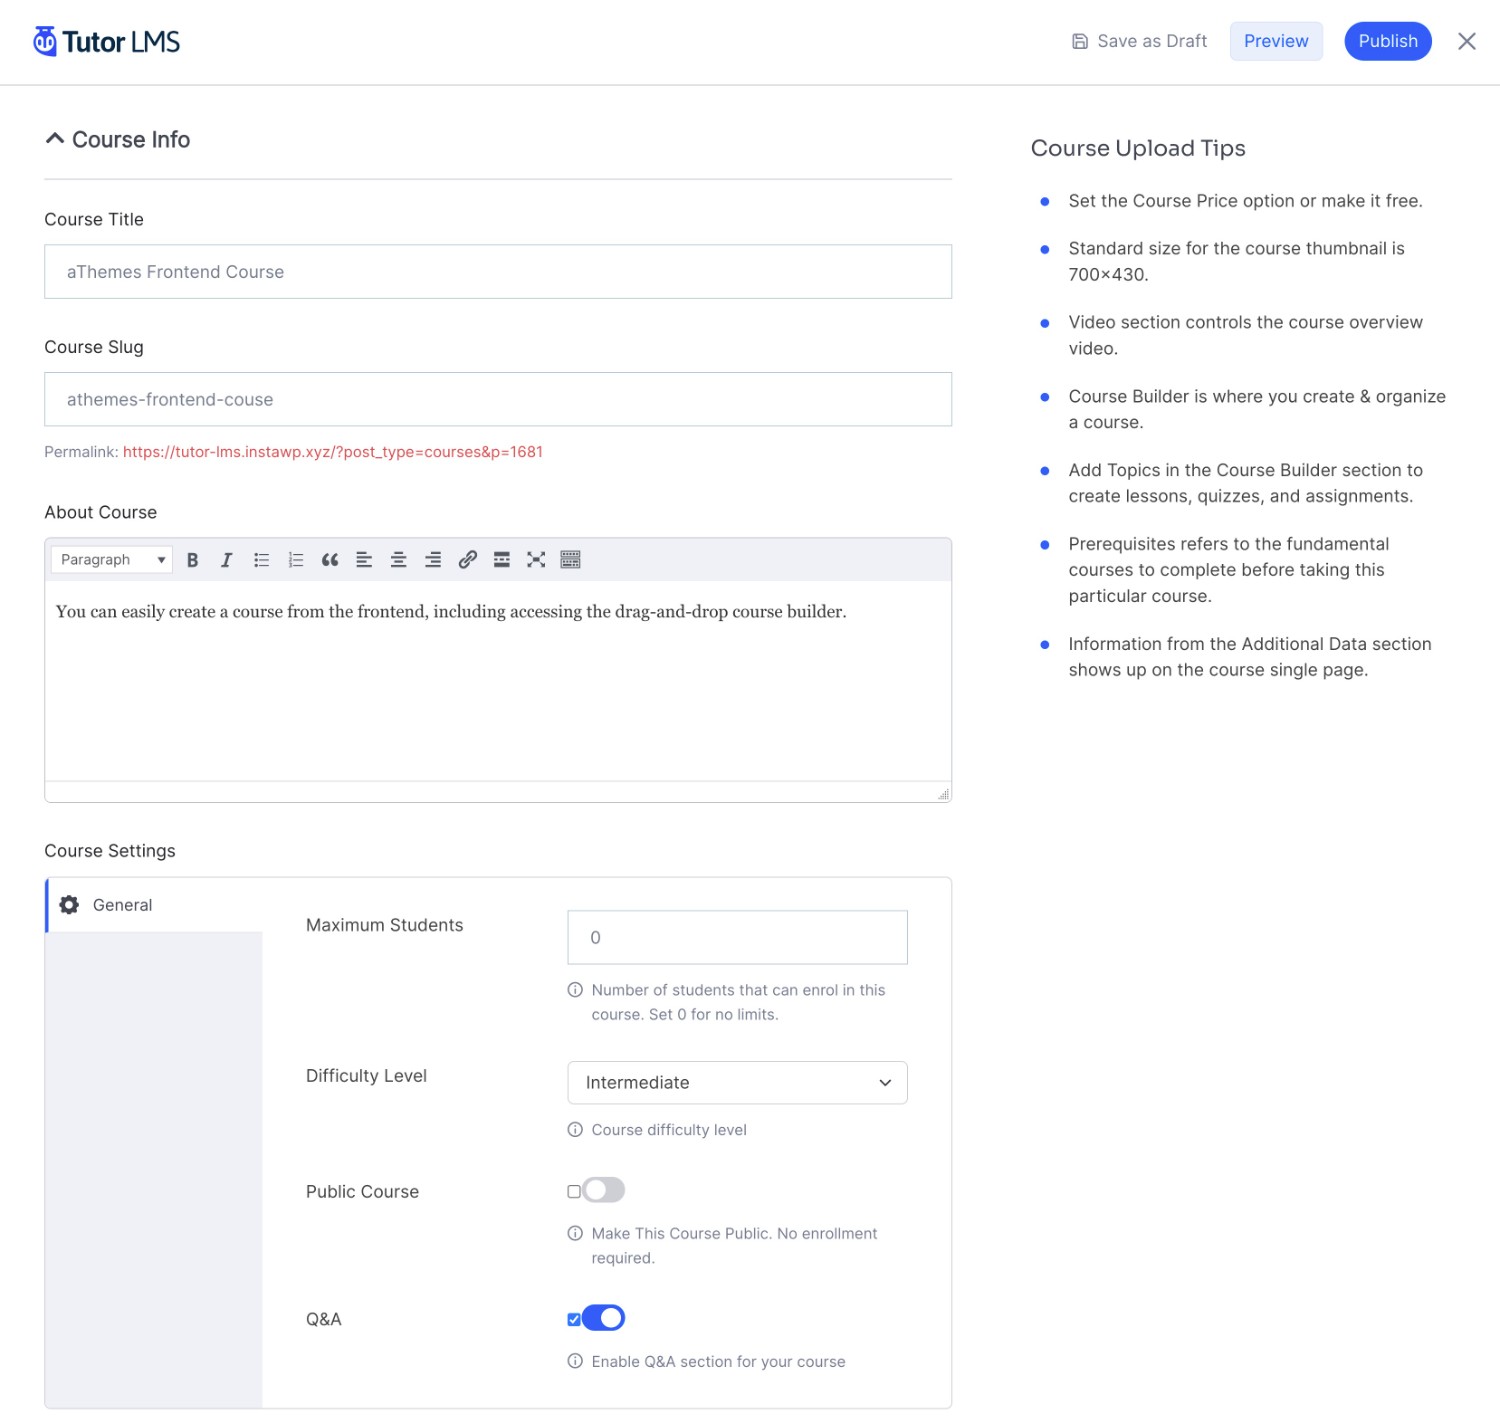Click tip 'Course Builder is where you create'

(x=1257, y=410)
